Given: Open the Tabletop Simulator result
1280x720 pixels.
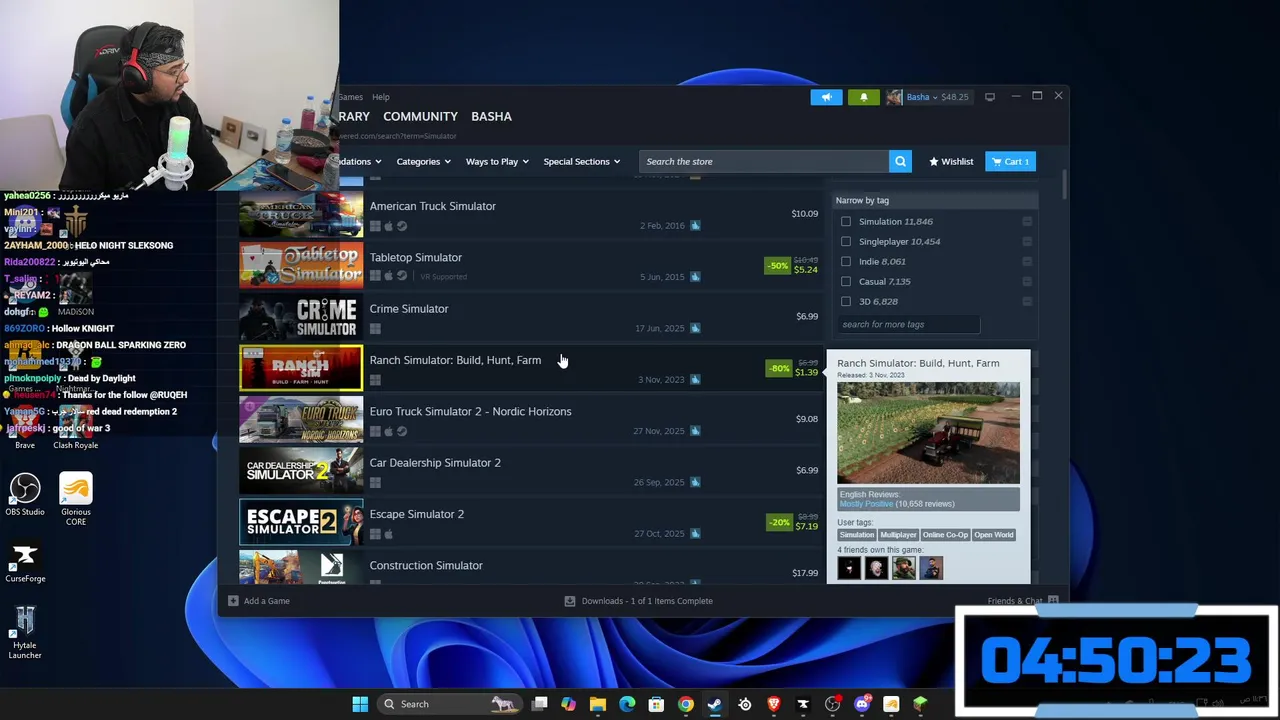Looking at the screenshot, I should 530,266.
